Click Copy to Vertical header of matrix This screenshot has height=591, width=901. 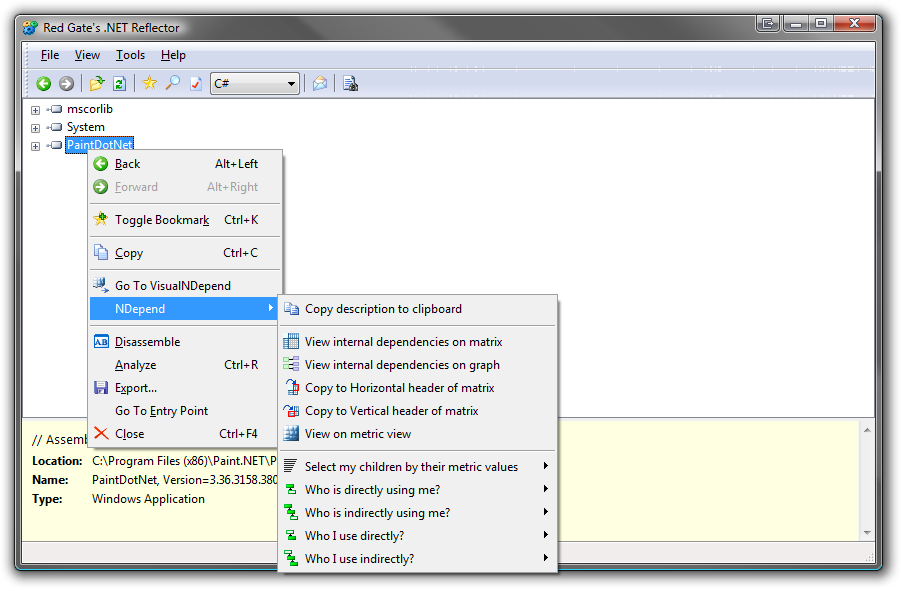(x=418, y=411)
